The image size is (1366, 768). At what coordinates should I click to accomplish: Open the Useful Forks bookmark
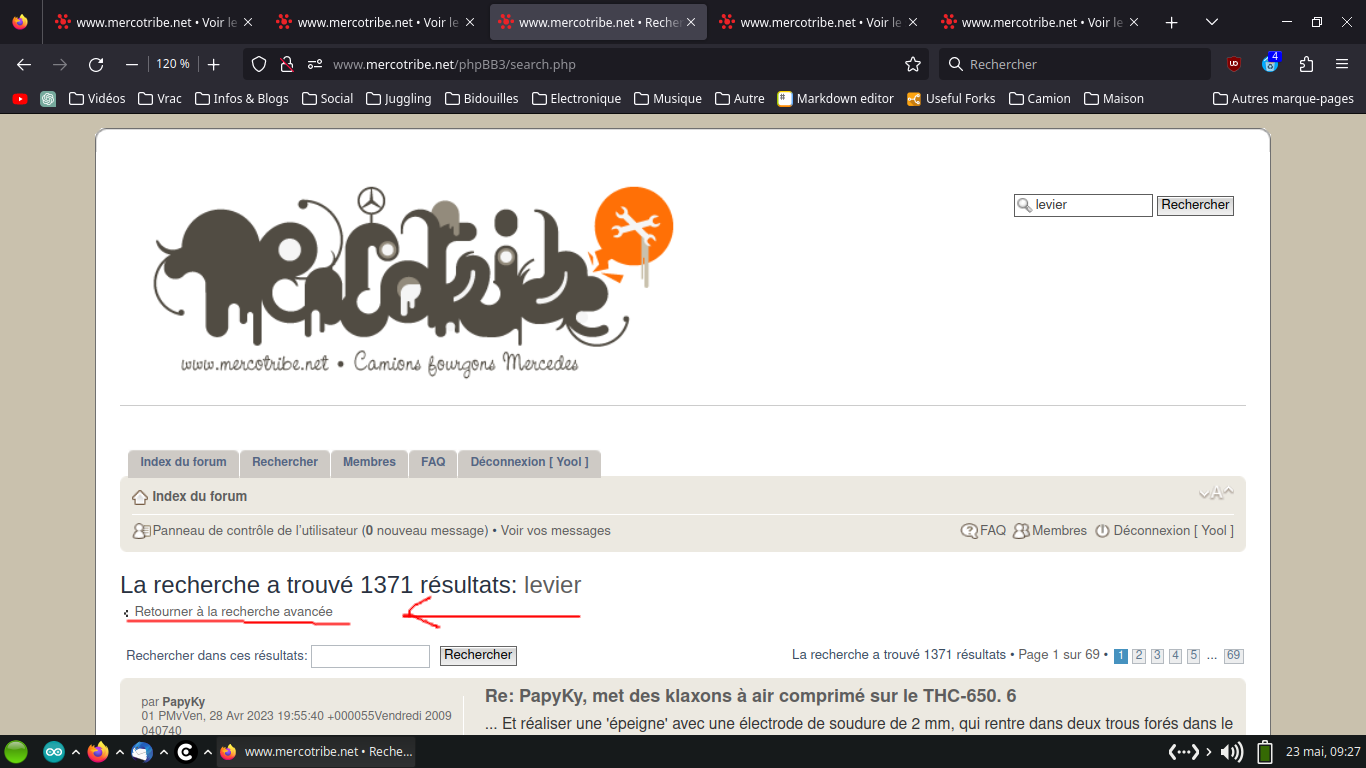[951, 98]
